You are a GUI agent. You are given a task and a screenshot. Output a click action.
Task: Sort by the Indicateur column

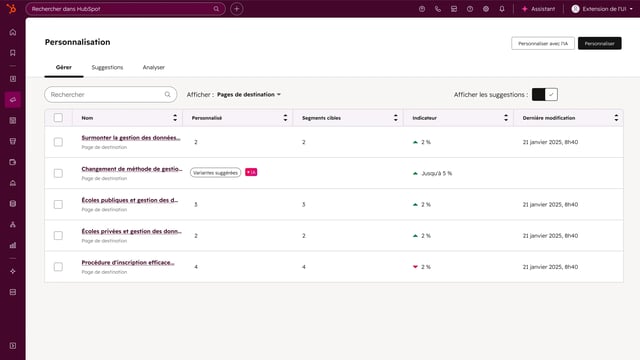click(x=506, y=118)
